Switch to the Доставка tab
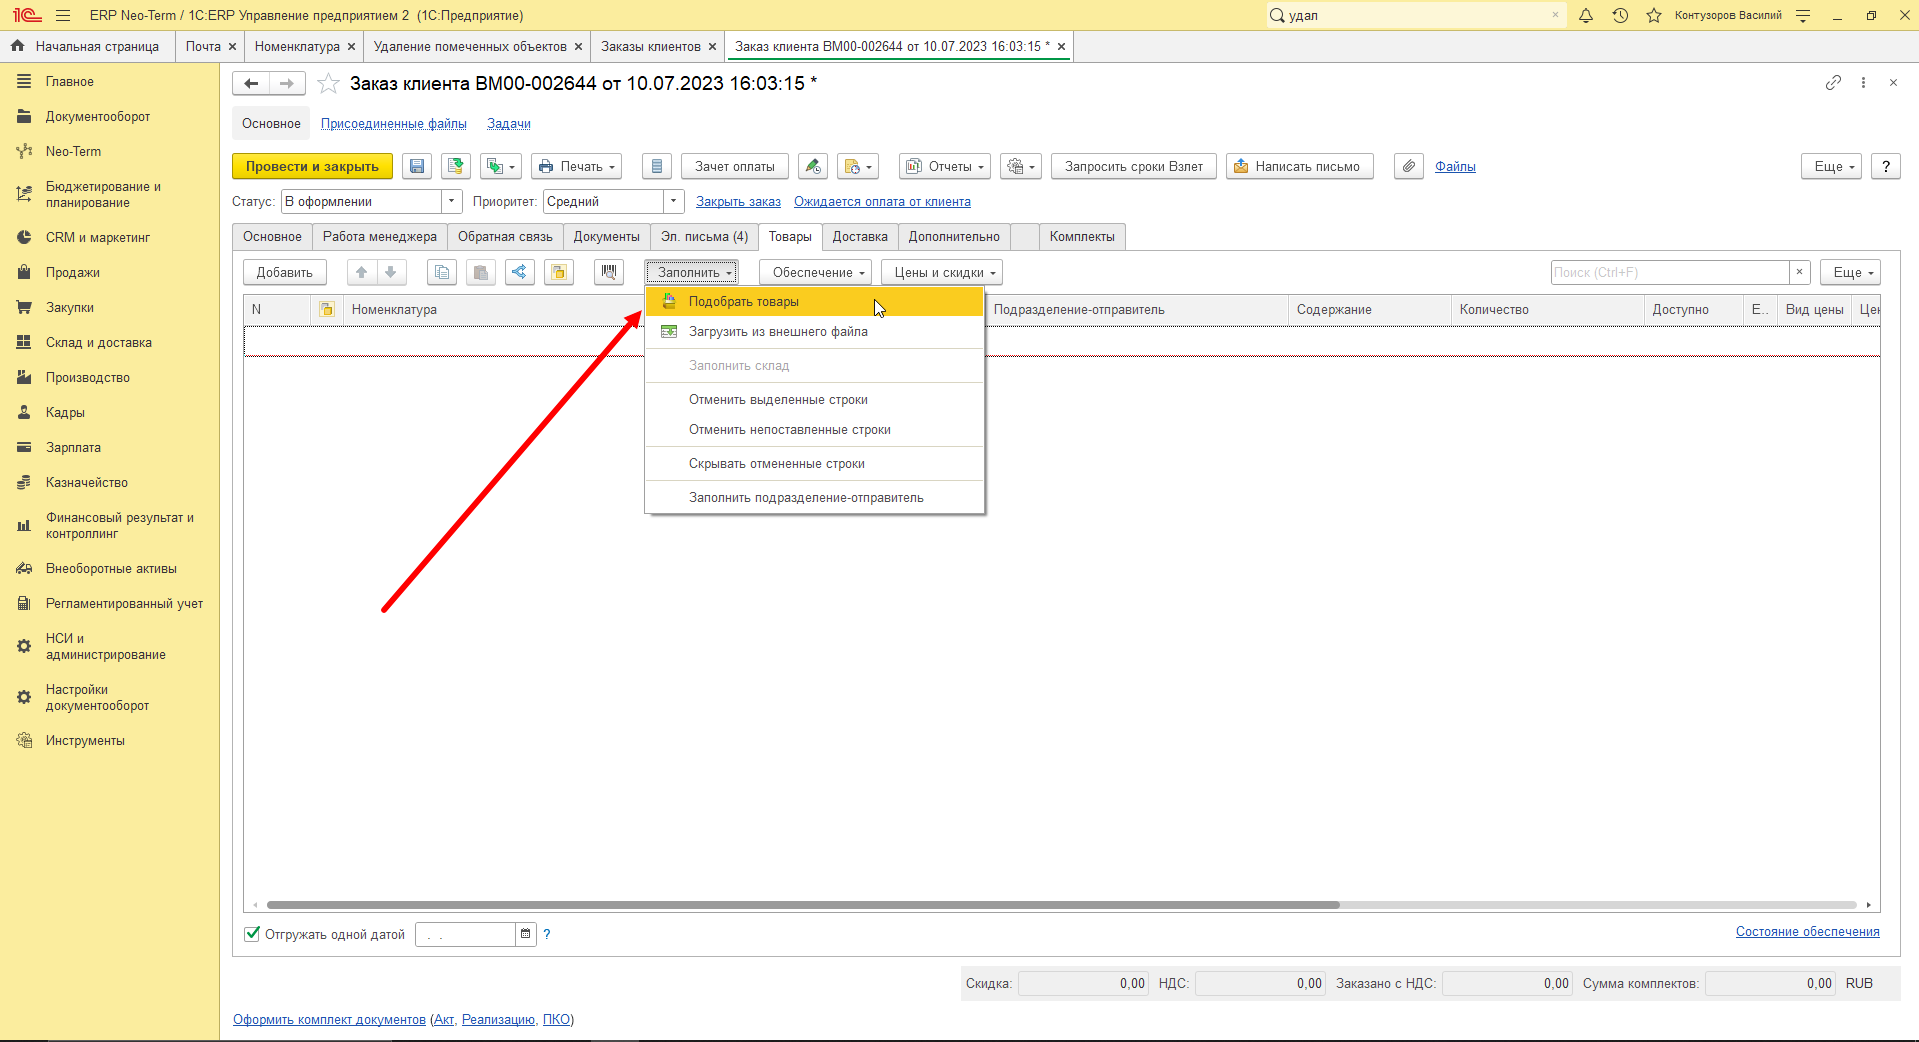 860,237
